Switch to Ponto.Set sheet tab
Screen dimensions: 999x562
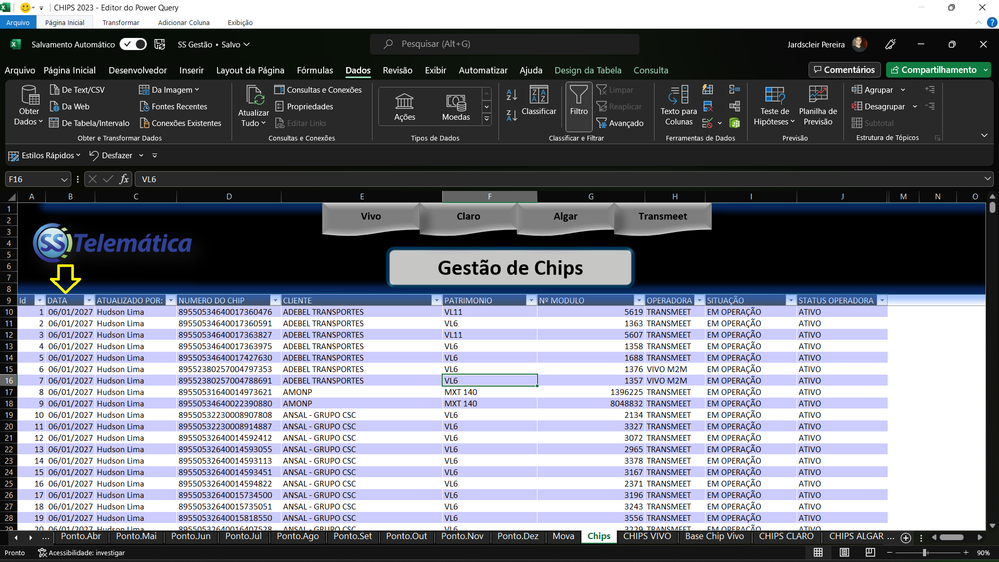[x=352, y=537]
